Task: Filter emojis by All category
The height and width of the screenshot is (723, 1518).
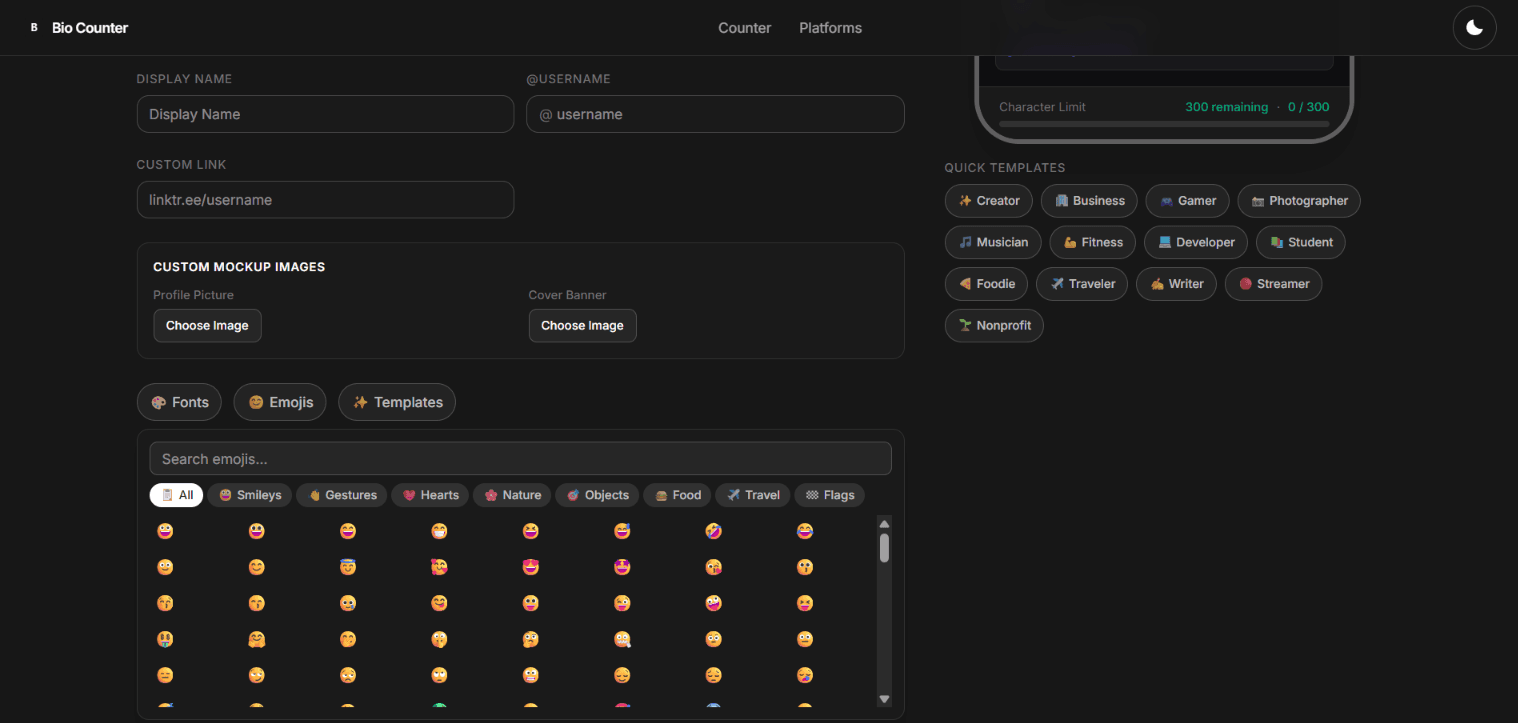Action: pyautogui.click(x=176, y=495)
